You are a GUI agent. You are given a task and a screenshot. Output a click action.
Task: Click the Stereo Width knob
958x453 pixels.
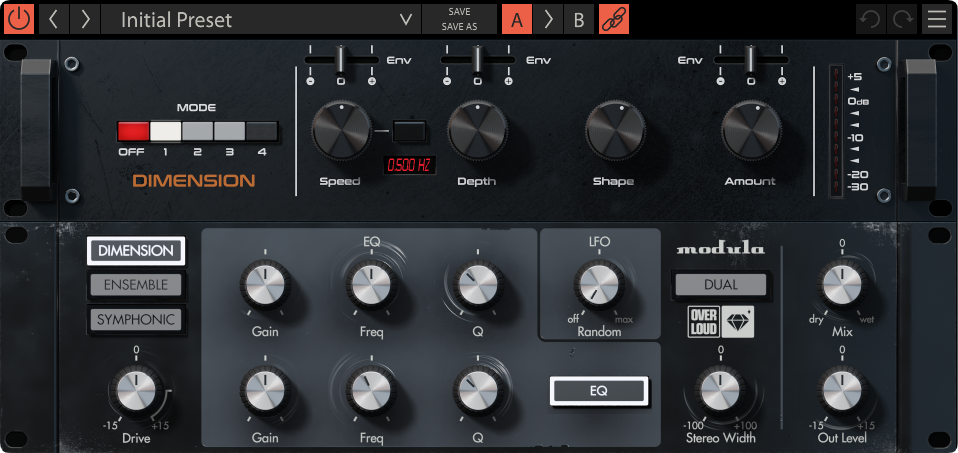(721, 391)
